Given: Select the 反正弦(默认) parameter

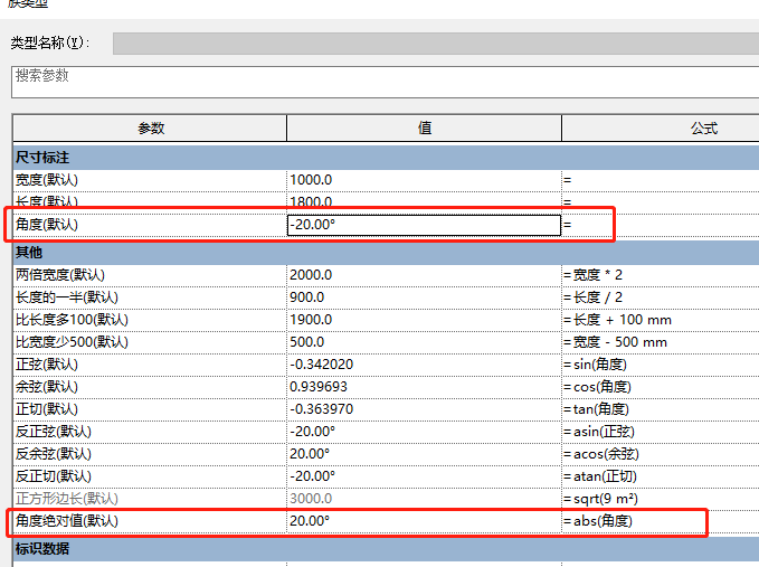Looking at the screenshot, I should [53, 432].
